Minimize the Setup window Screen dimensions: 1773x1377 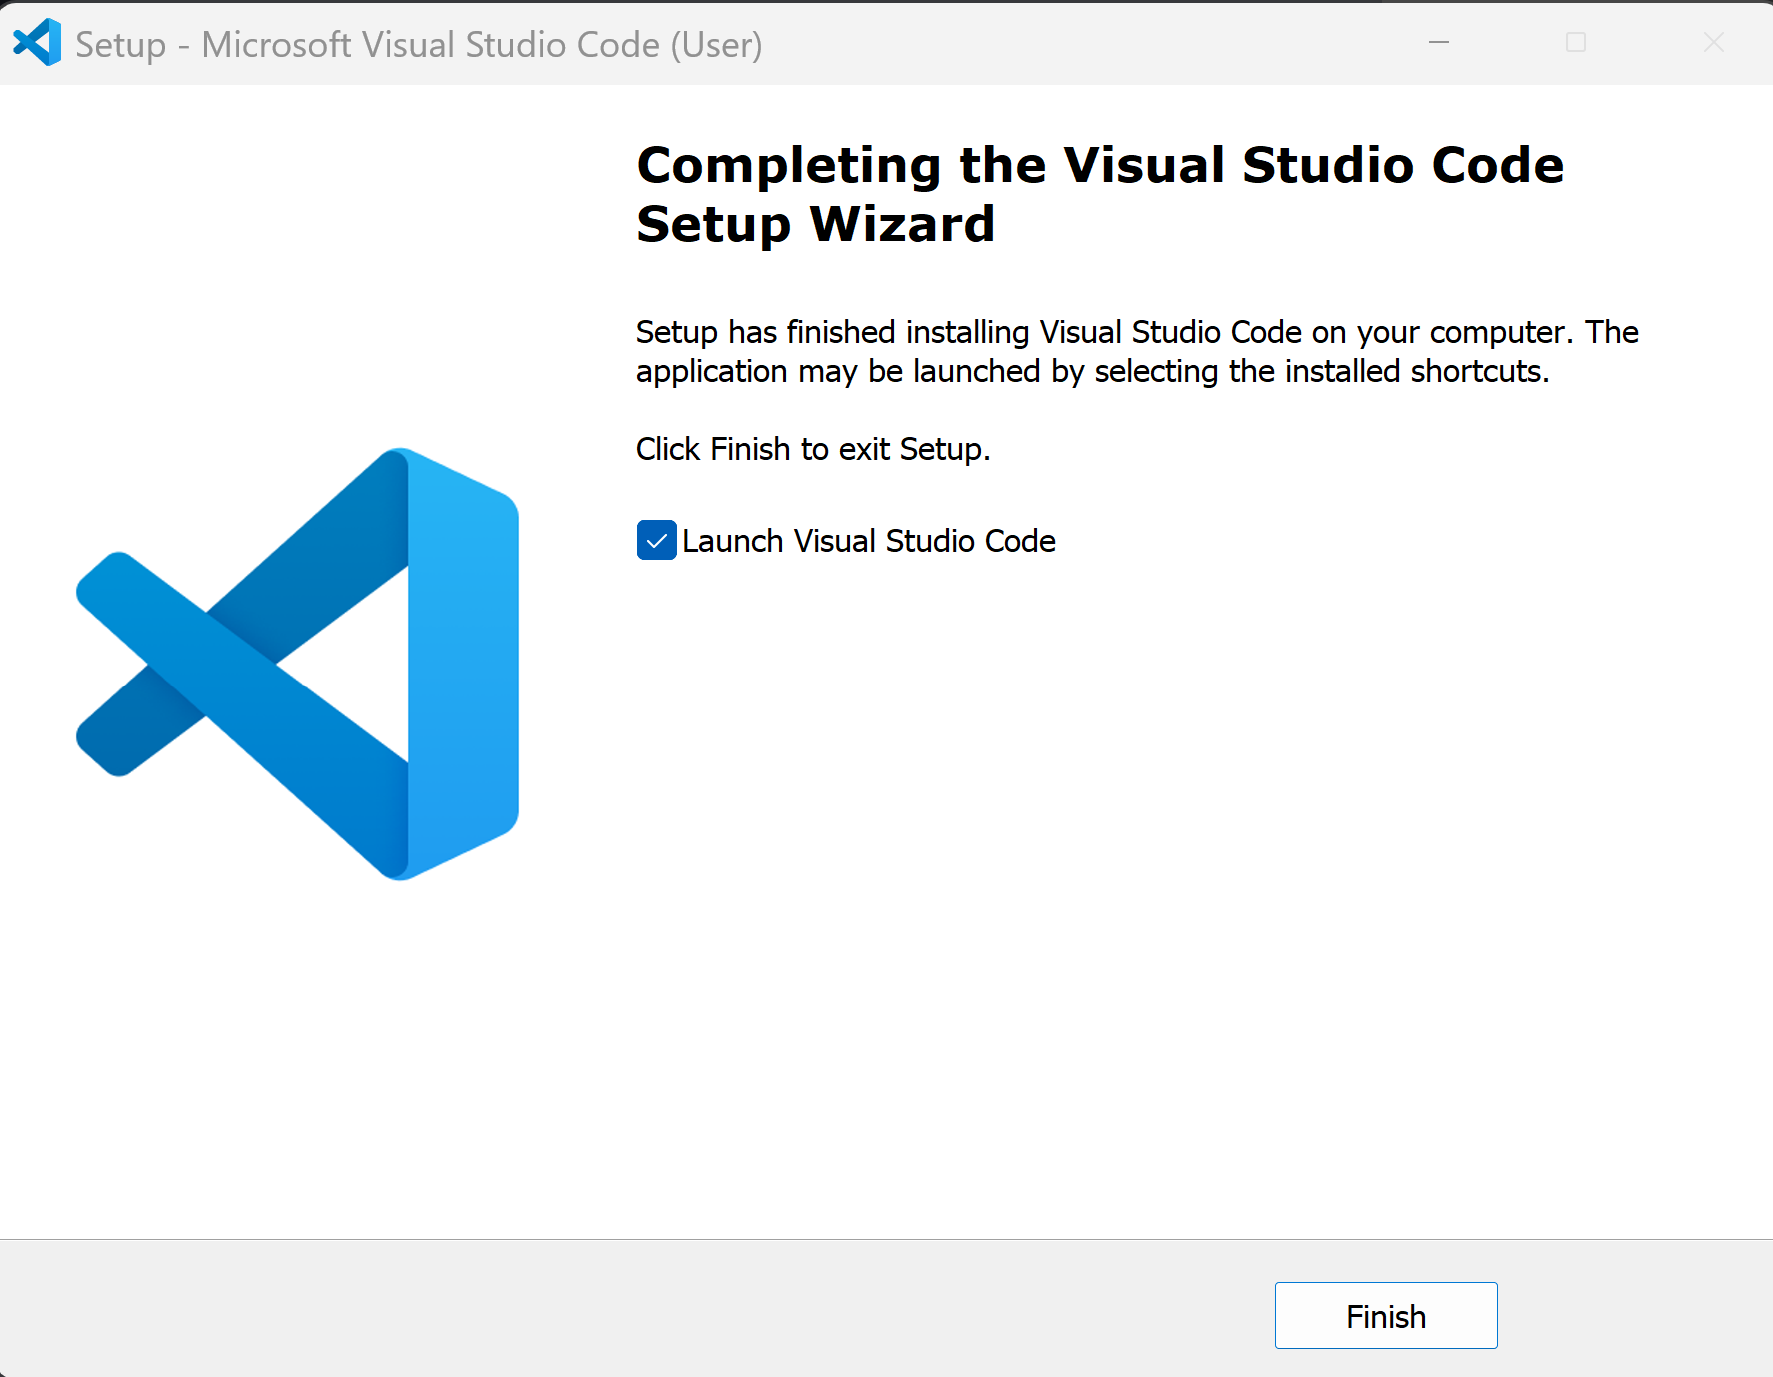(1437, 43)
